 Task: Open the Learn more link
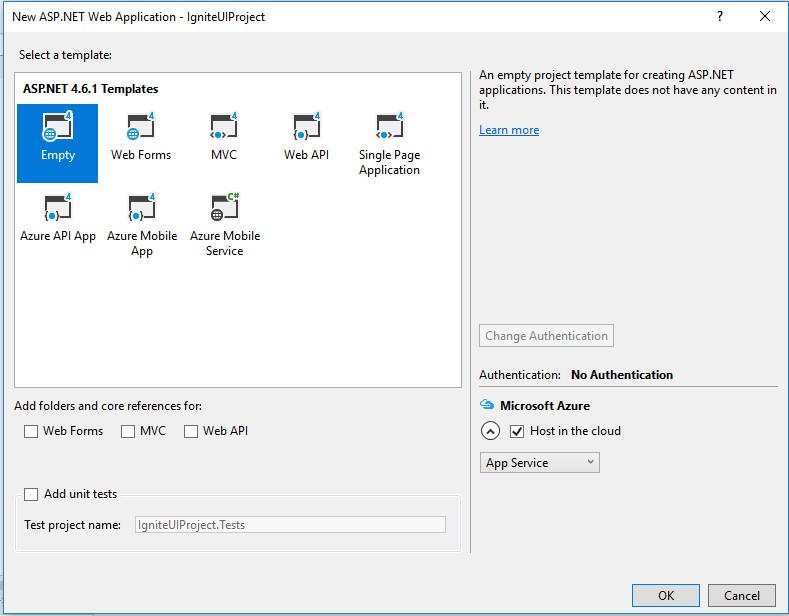[x=509, y=130]
